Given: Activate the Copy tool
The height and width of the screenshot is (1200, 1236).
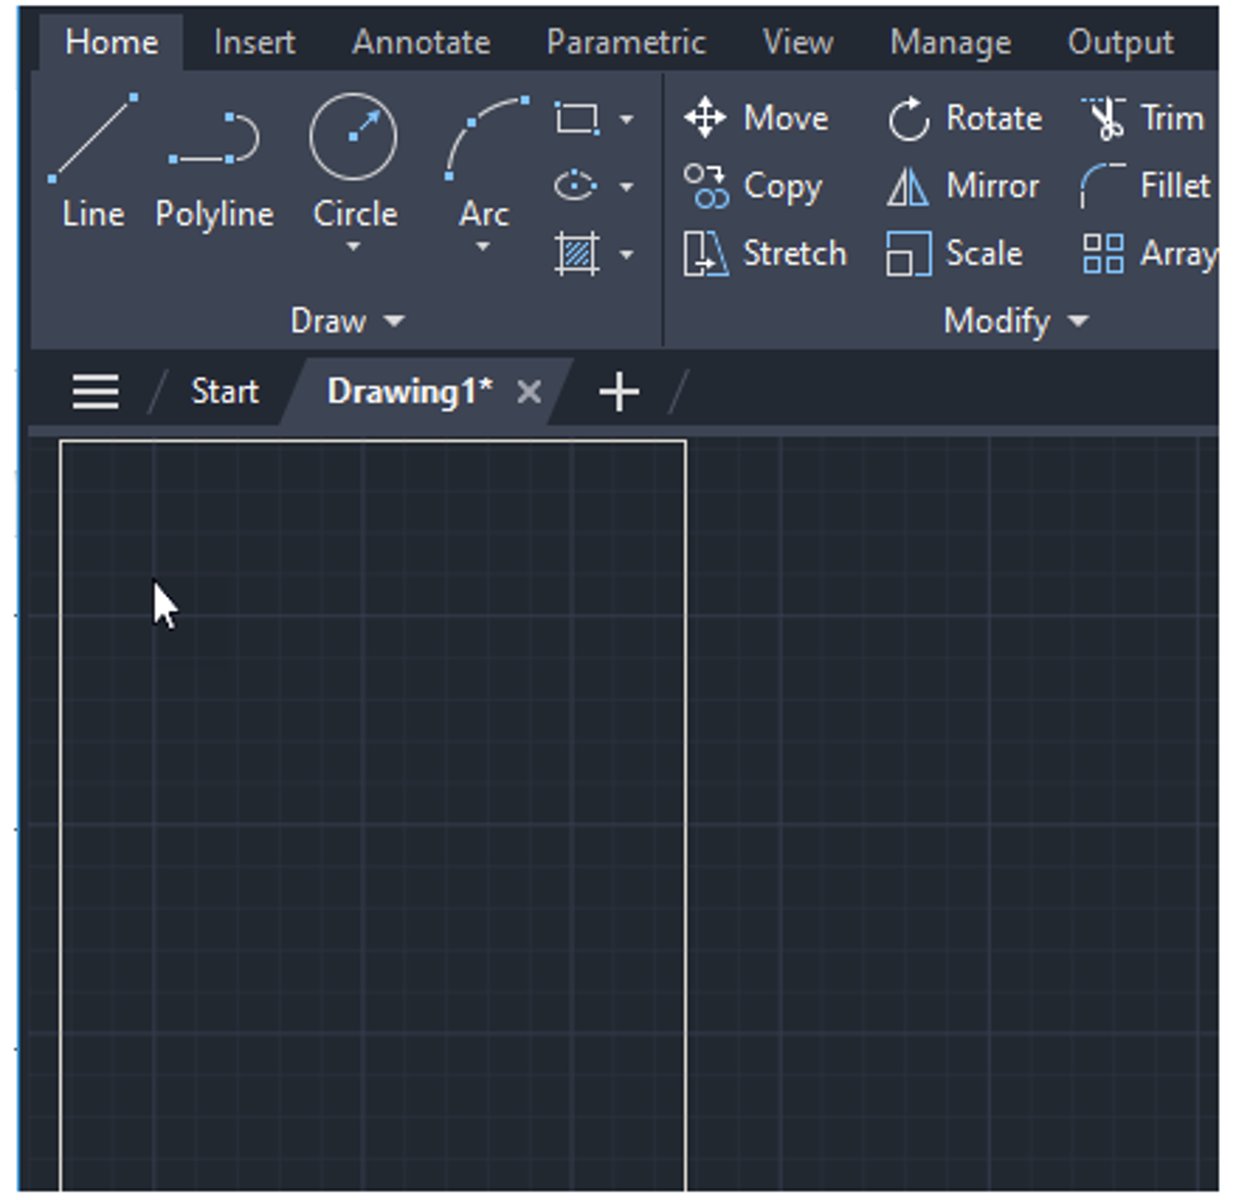Looking at the screenshot, I should [x=753, y=186].
